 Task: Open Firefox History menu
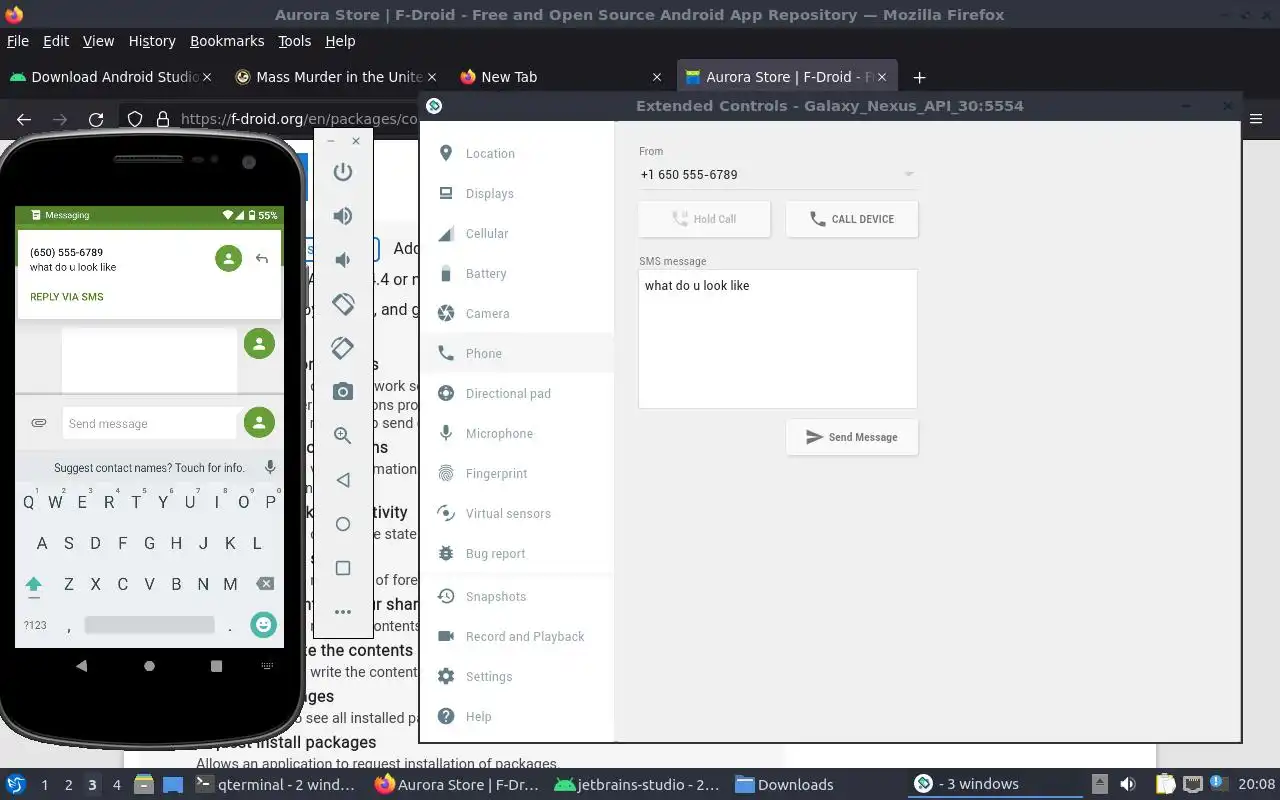pos(152,41)
